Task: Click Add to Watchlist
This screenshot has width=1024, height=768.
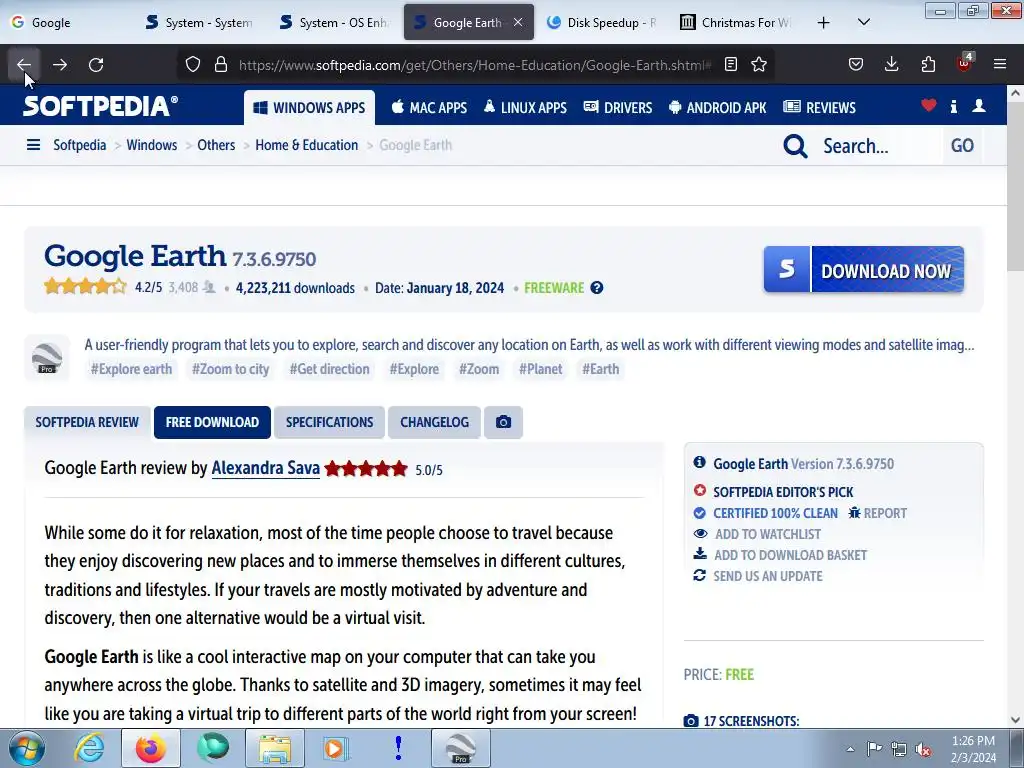Action: click(758, 534)
